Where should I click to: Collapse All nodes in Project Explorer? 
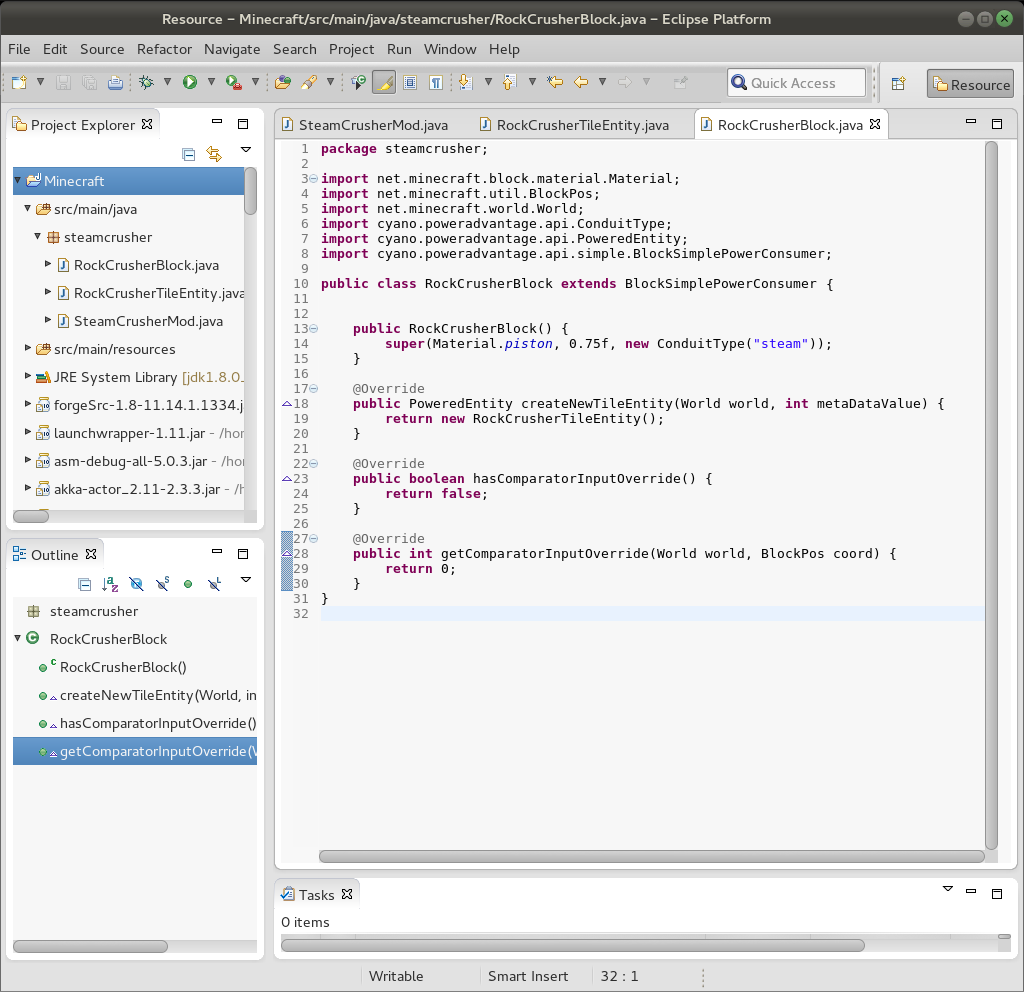click(x=188, y=155)
